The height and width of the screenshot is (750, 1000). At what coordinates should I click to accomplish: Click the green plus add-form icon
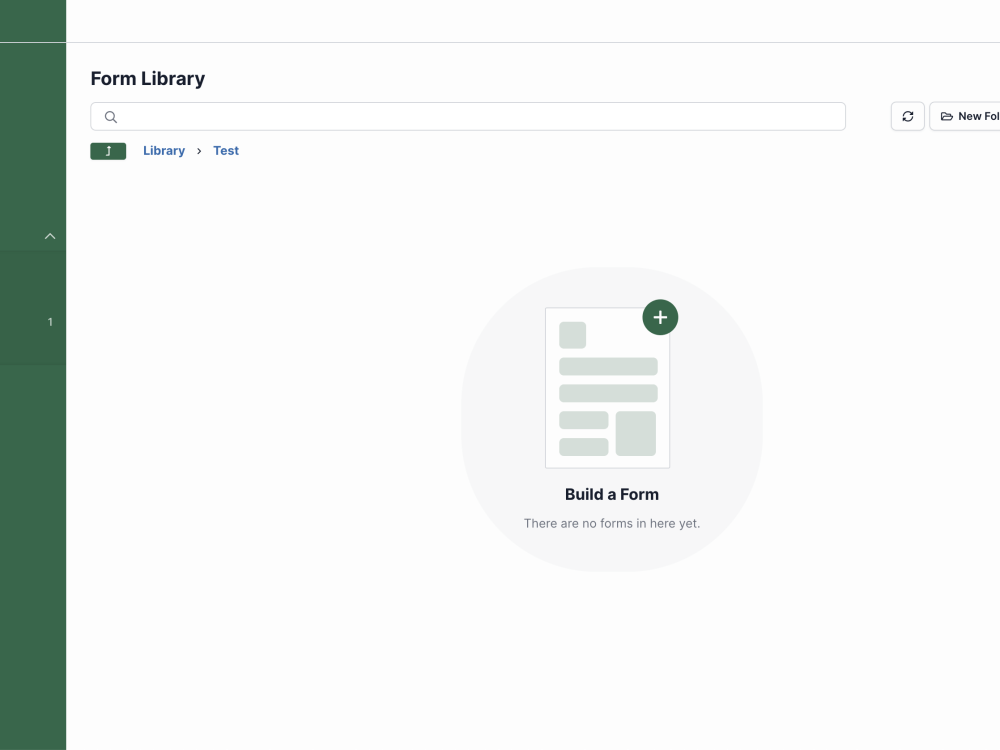[x=660, y=317]
